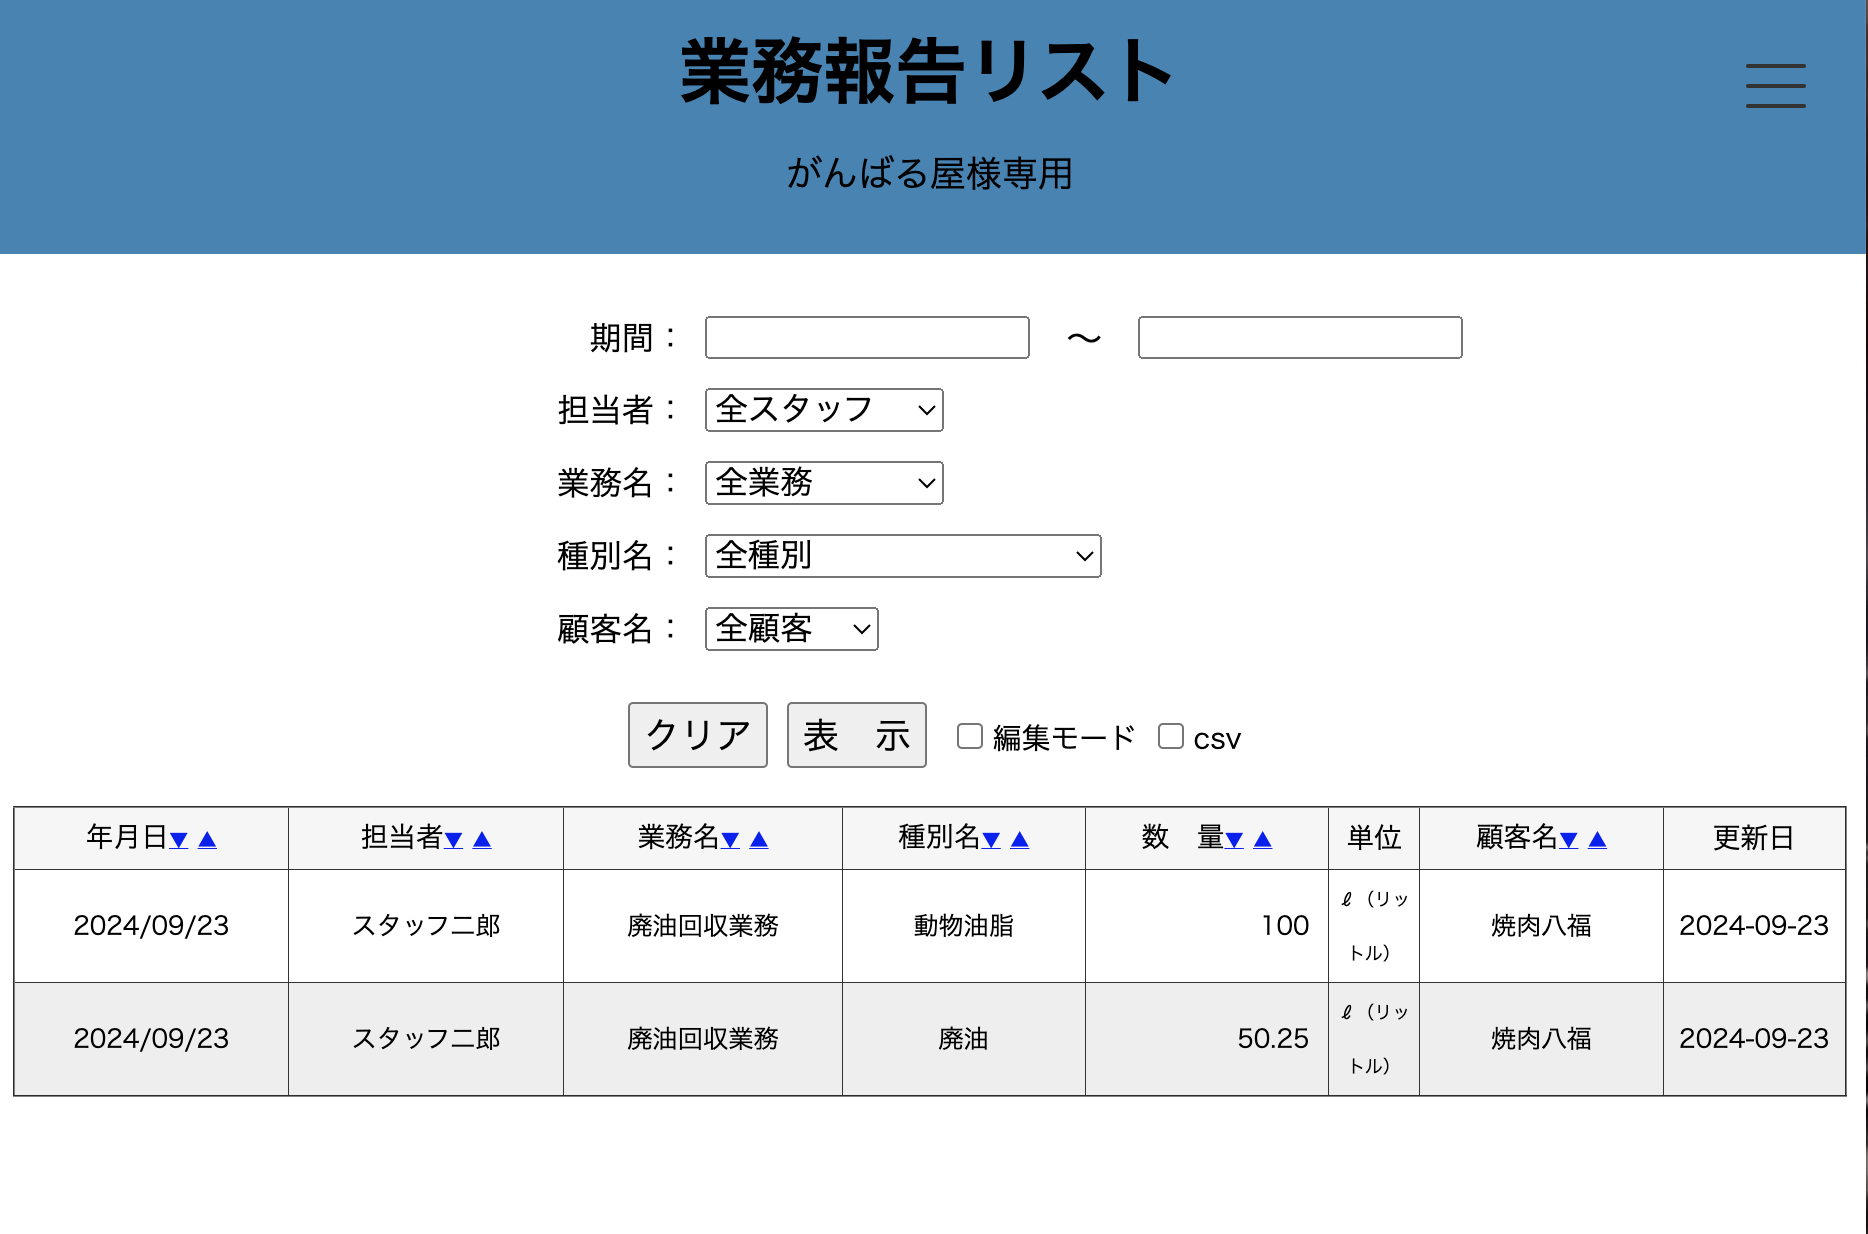Expand the 担当者 全スタッフ dropdown
Viewport: 1868px width, 1234px height.
pos(824,410)
